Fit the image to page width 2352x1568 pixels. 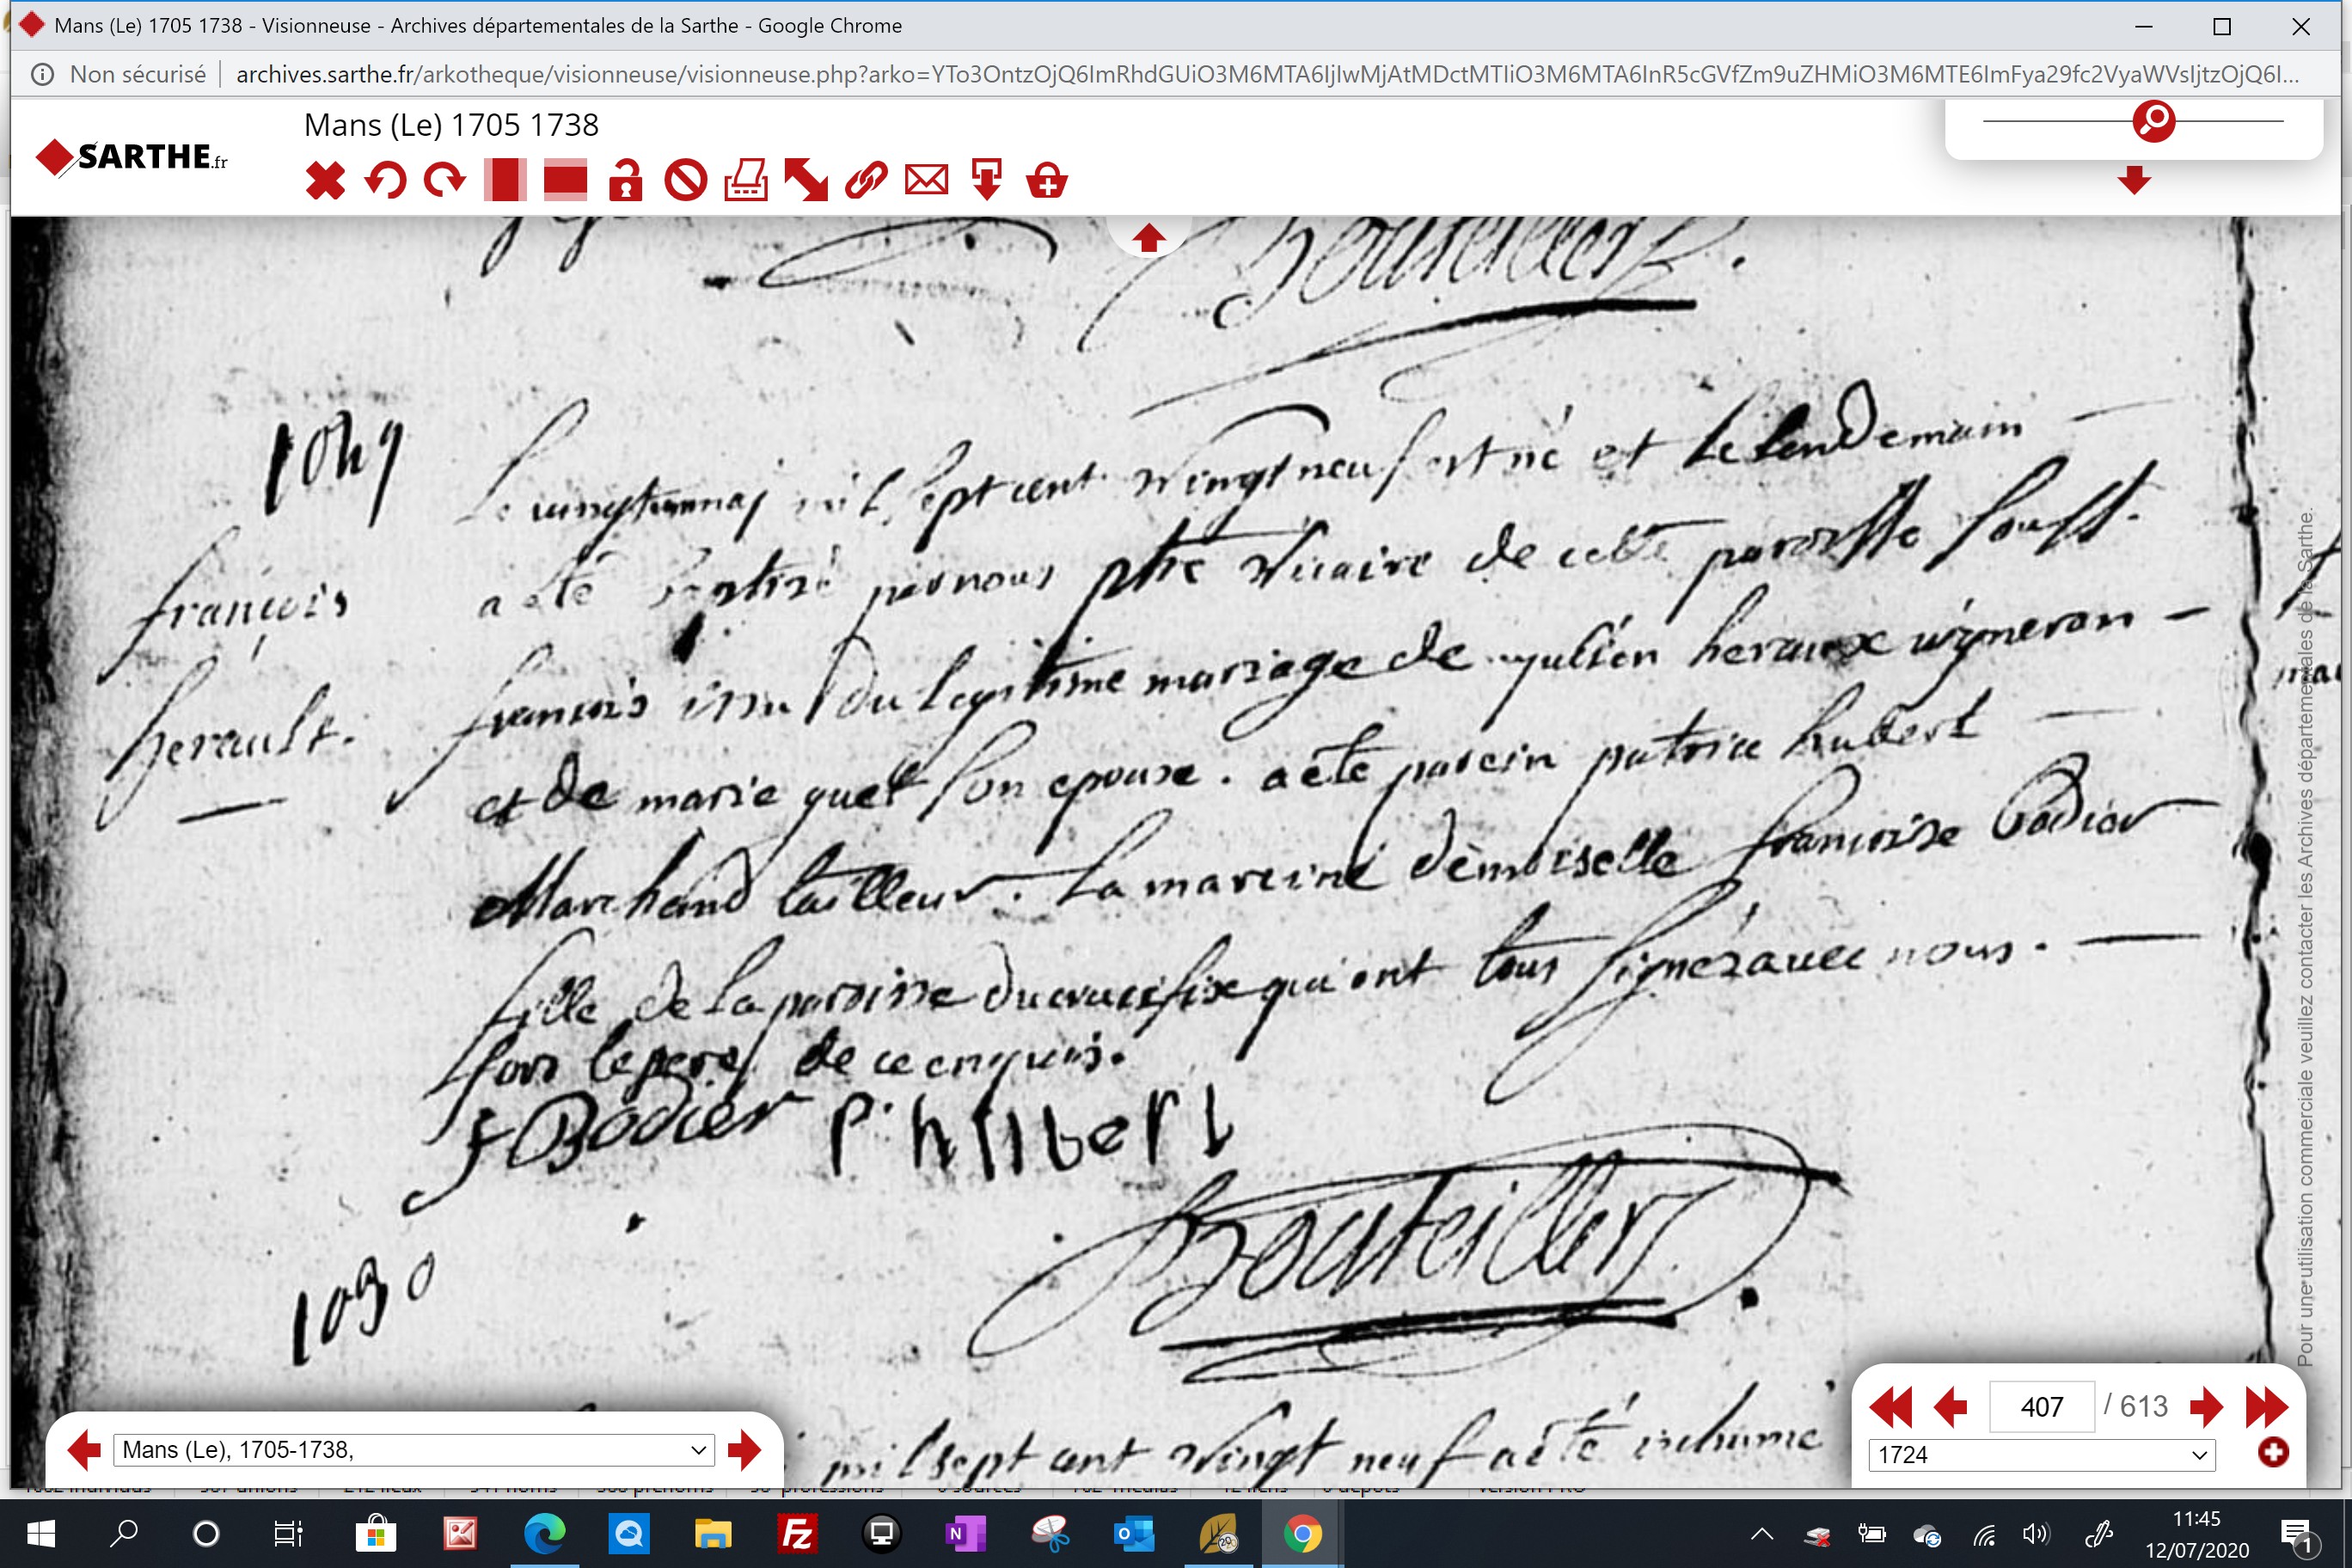[565, 181]
